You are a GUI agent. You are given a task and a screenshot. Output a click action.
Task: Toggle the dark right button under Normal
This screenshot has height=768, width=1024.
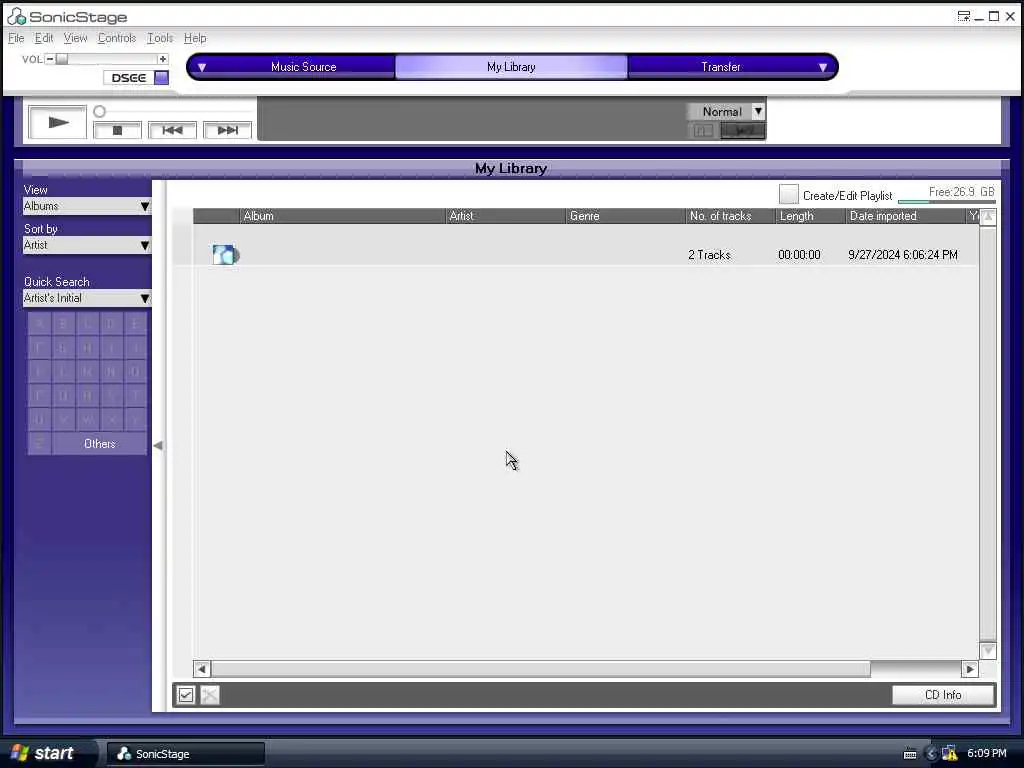click(743, 131)
